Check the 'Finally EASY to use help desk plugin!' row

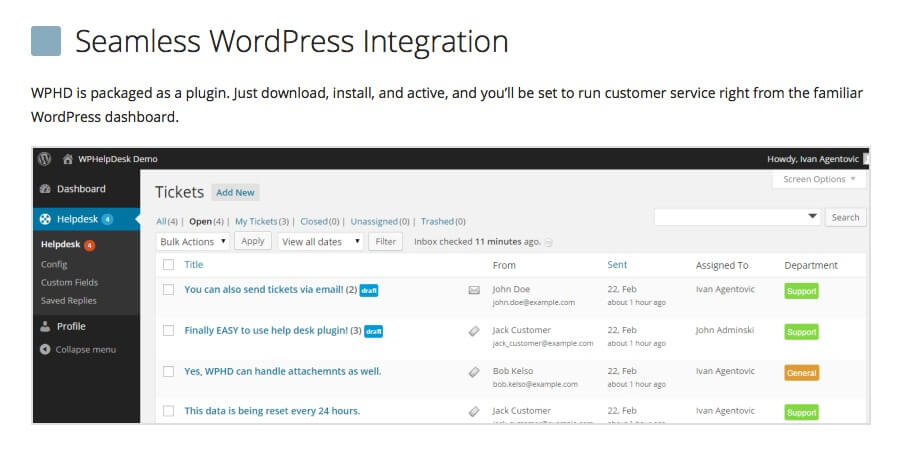tap(168, 330)
